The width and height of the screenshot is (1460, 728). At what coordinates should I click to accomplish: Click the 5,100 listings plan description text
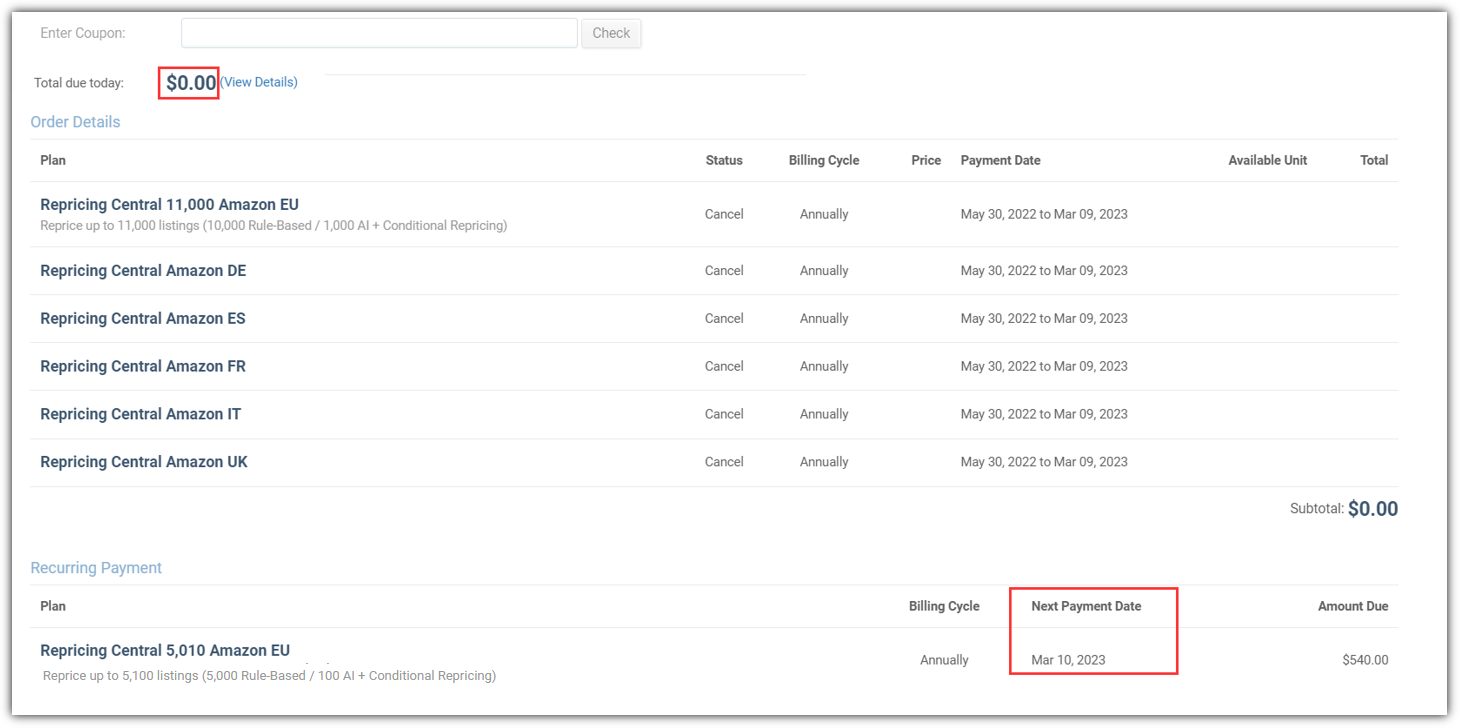269,676
